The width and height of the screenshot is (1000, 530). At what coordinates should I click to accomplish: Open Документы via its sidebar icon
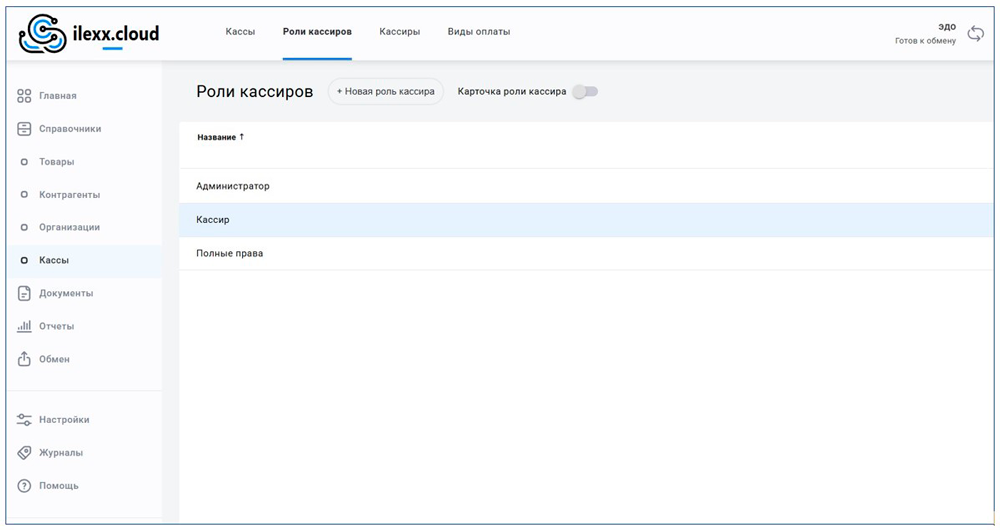pos(25,293)
